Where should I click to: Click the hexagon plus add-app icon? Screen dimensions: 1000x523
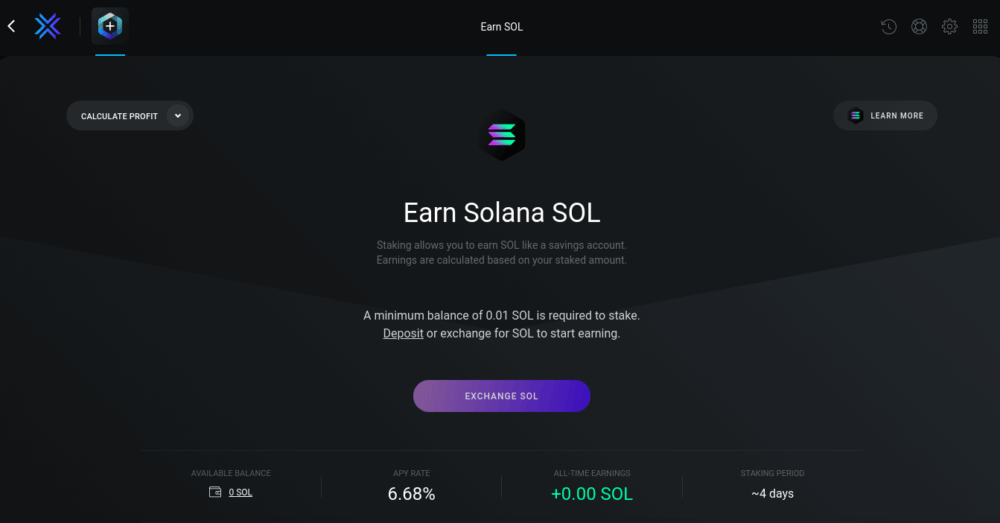(x=110, y=26)
